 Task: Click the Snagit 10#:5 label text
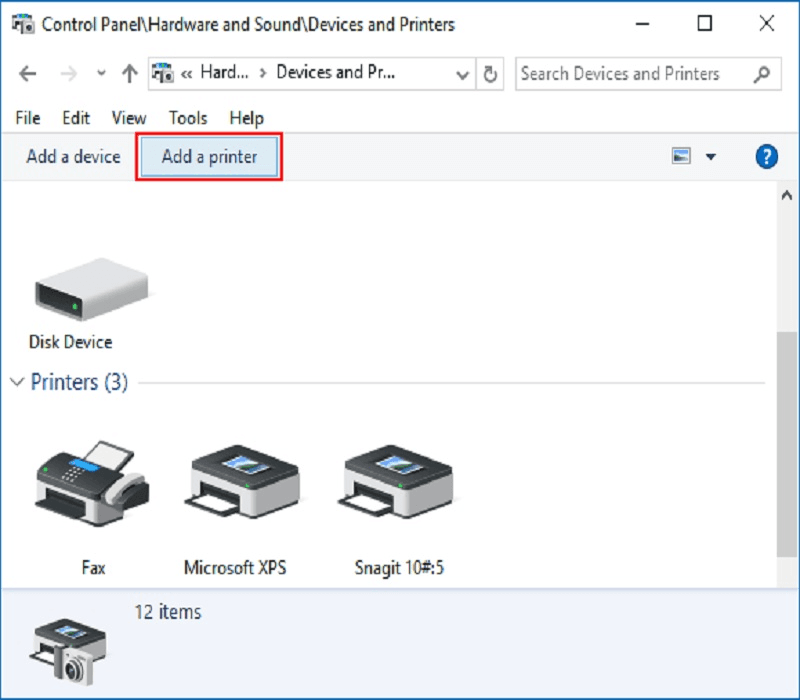click(399, 567)
